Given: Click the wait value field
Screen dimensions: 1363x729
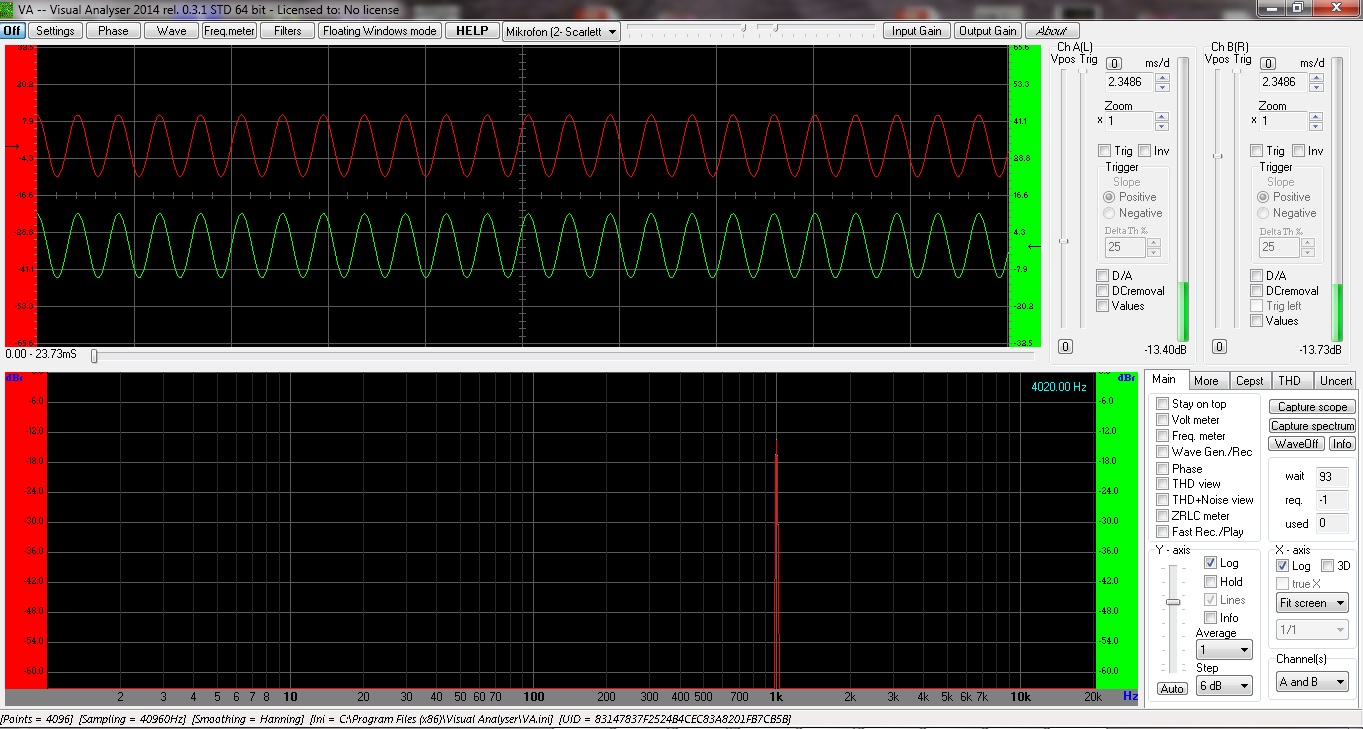Looking at the screenshot, I should point(1330,477).
